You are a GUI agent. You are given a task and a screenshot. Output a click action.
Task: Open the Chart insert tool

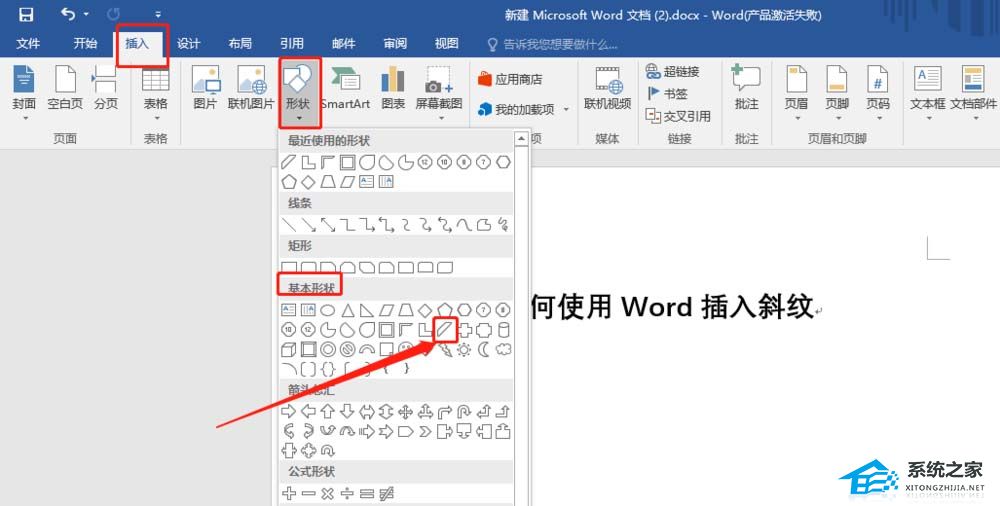tap(393, 89)
